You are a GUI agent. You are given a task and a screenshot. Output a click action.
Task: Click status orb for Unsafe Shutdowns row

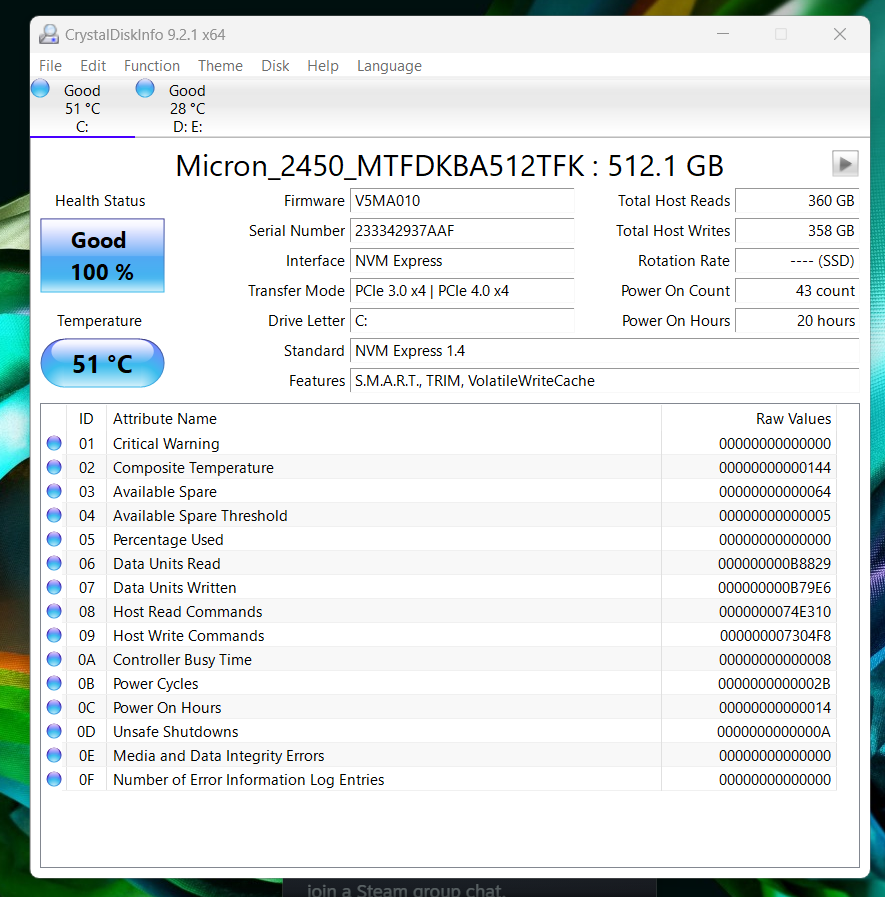click(54, 732)
